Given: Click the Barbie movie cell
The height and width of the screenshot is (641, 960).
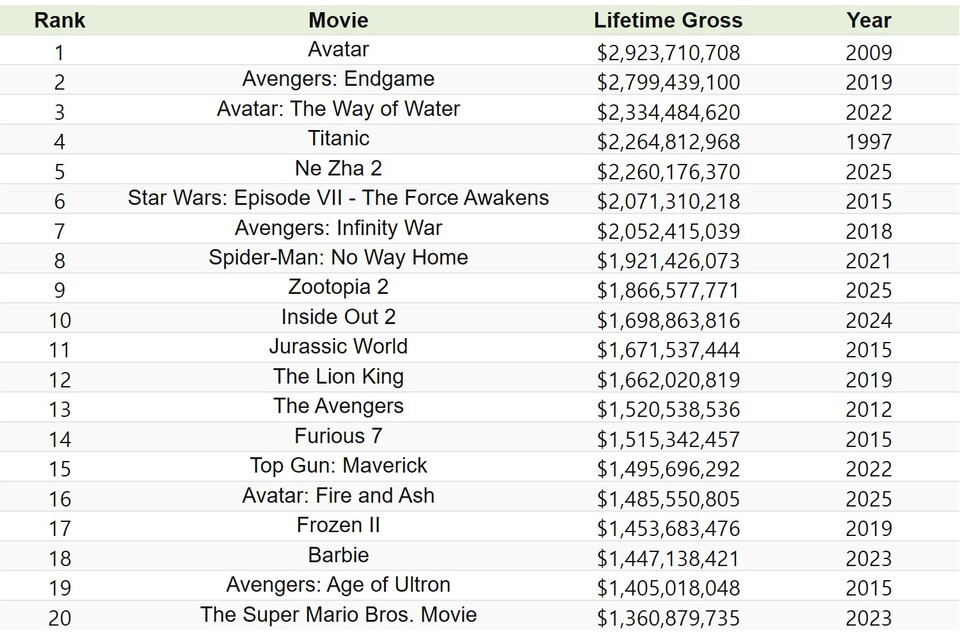Looking at the screenshot, I should tap(338, 555).
